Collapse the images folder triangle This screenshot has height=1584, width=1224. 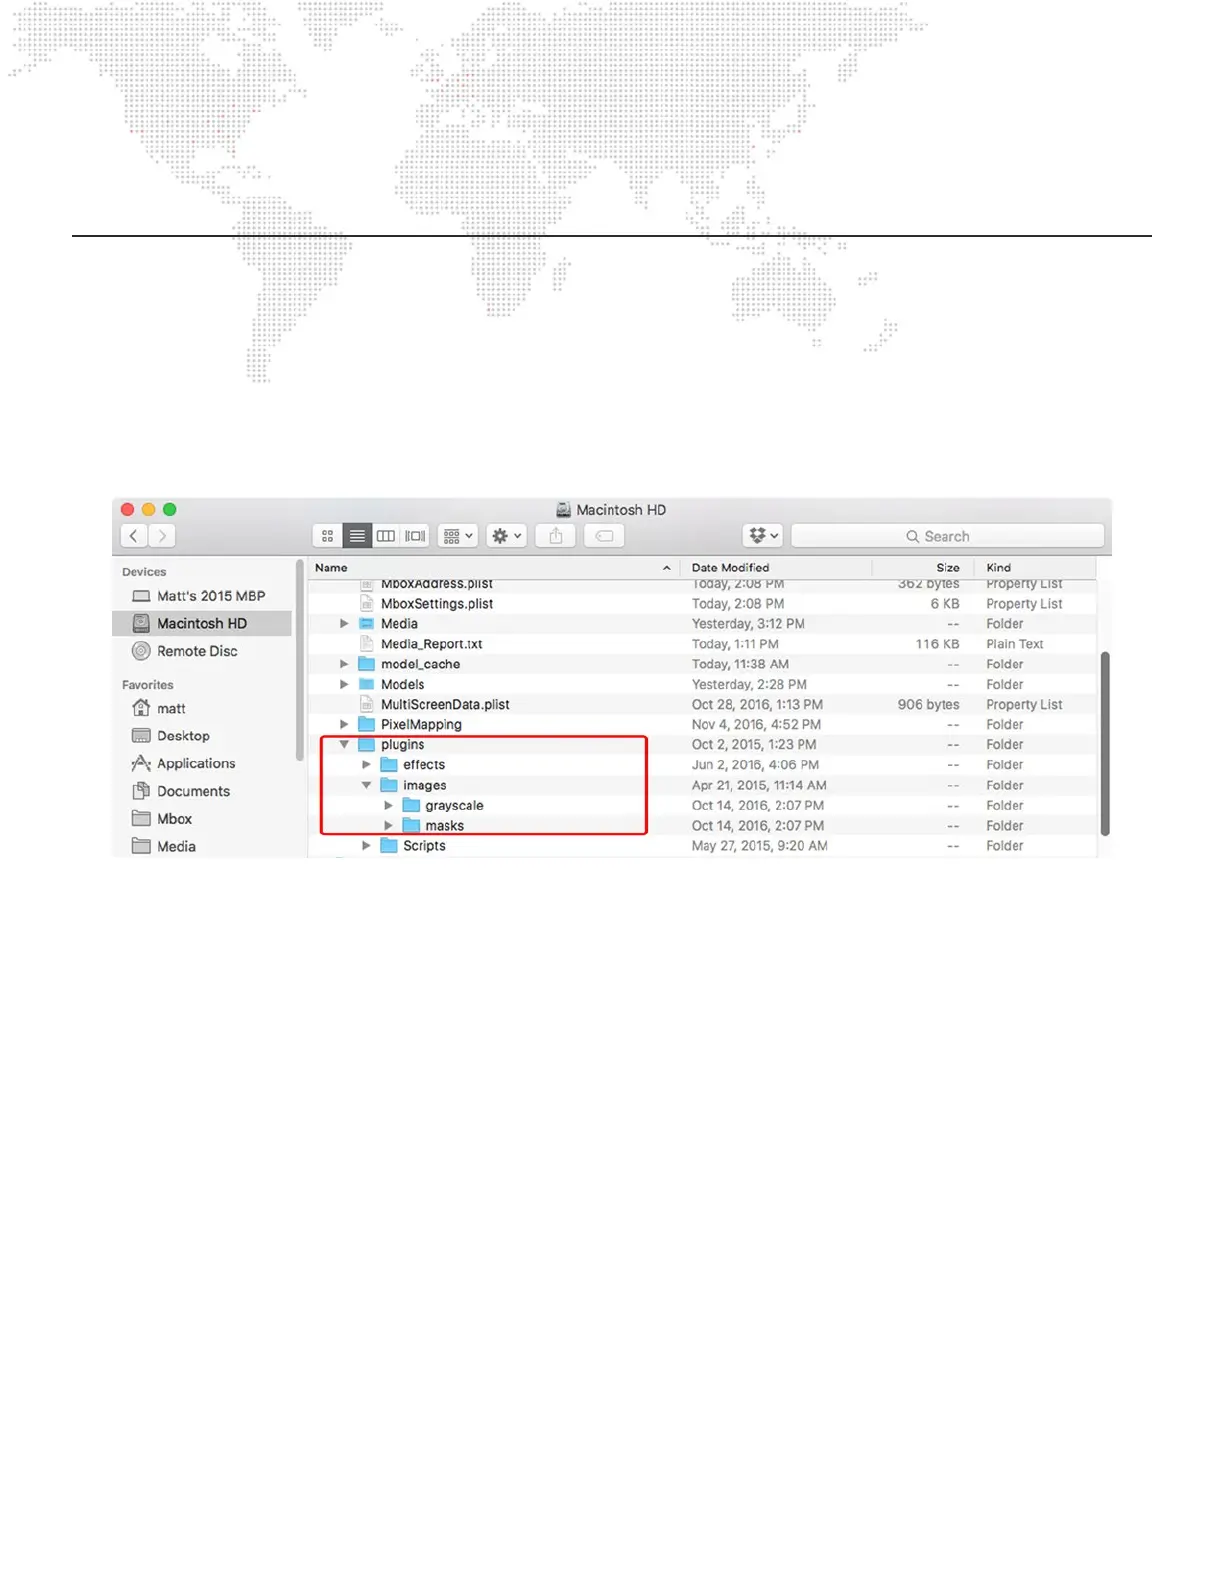(366, 785)
